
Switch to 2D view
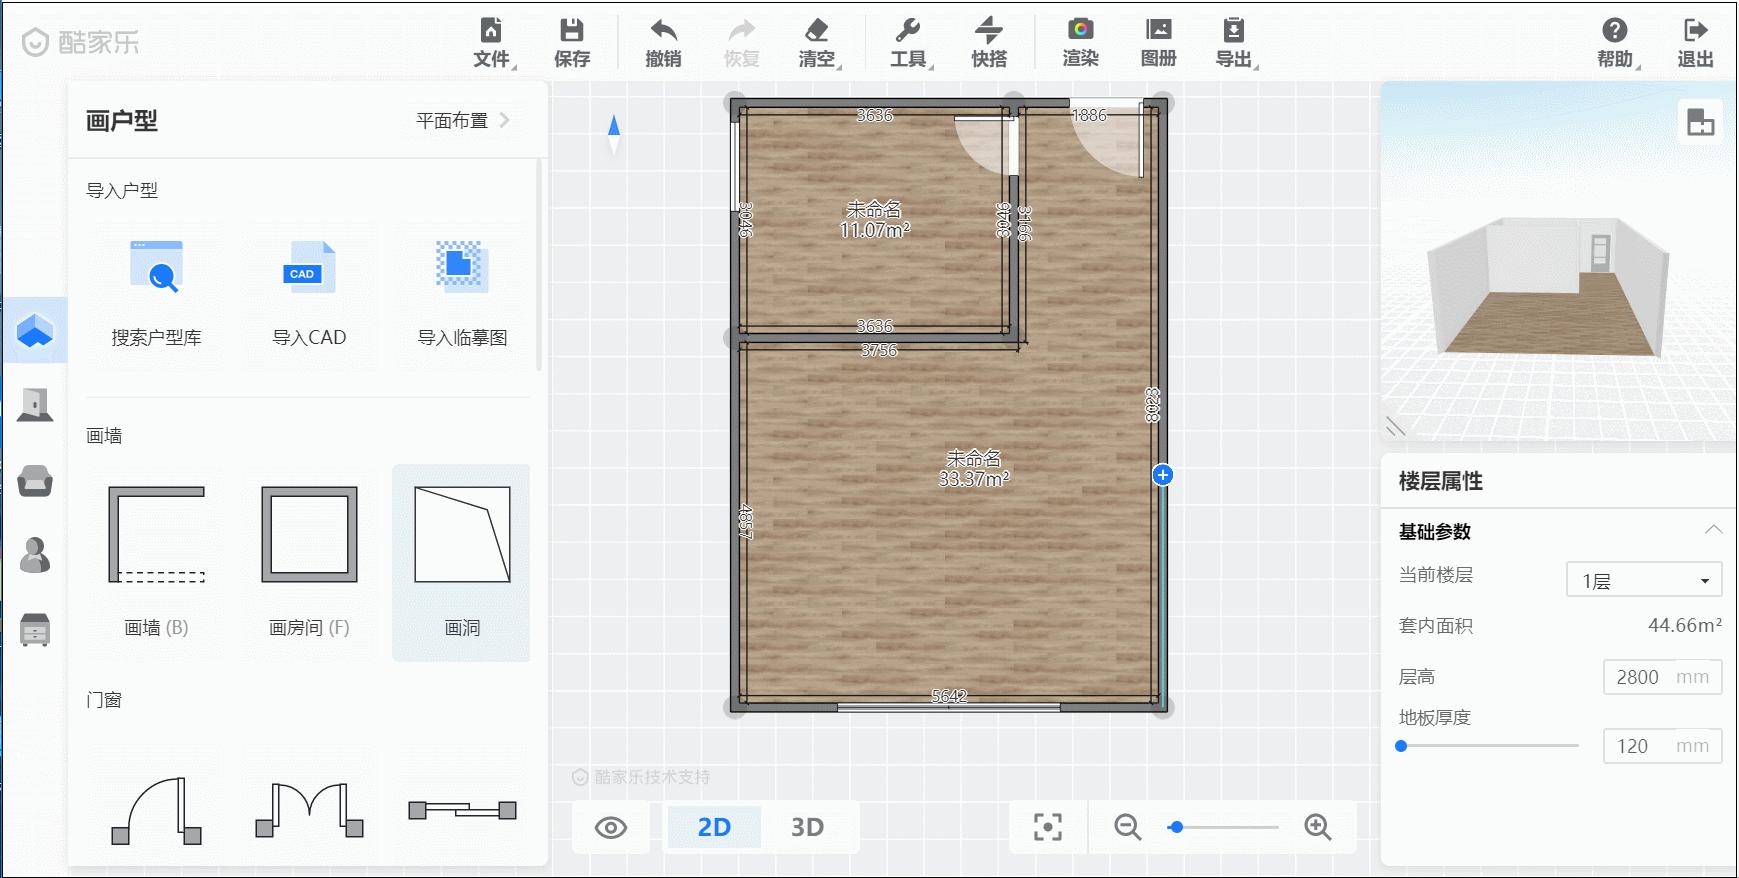tap(714, 827)
